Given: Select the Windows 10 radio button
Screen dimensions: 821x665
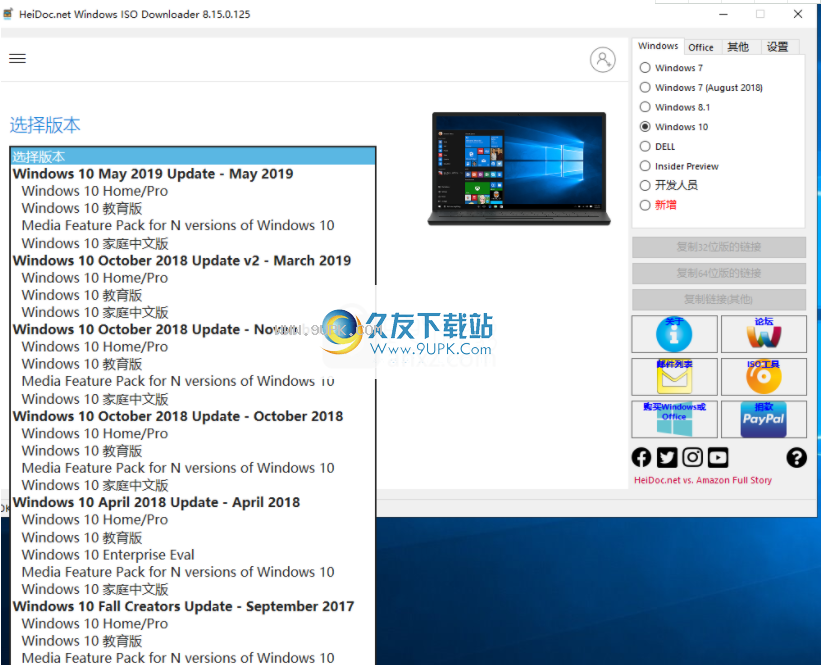Looking at the screenshot, I should coord(645,127).
